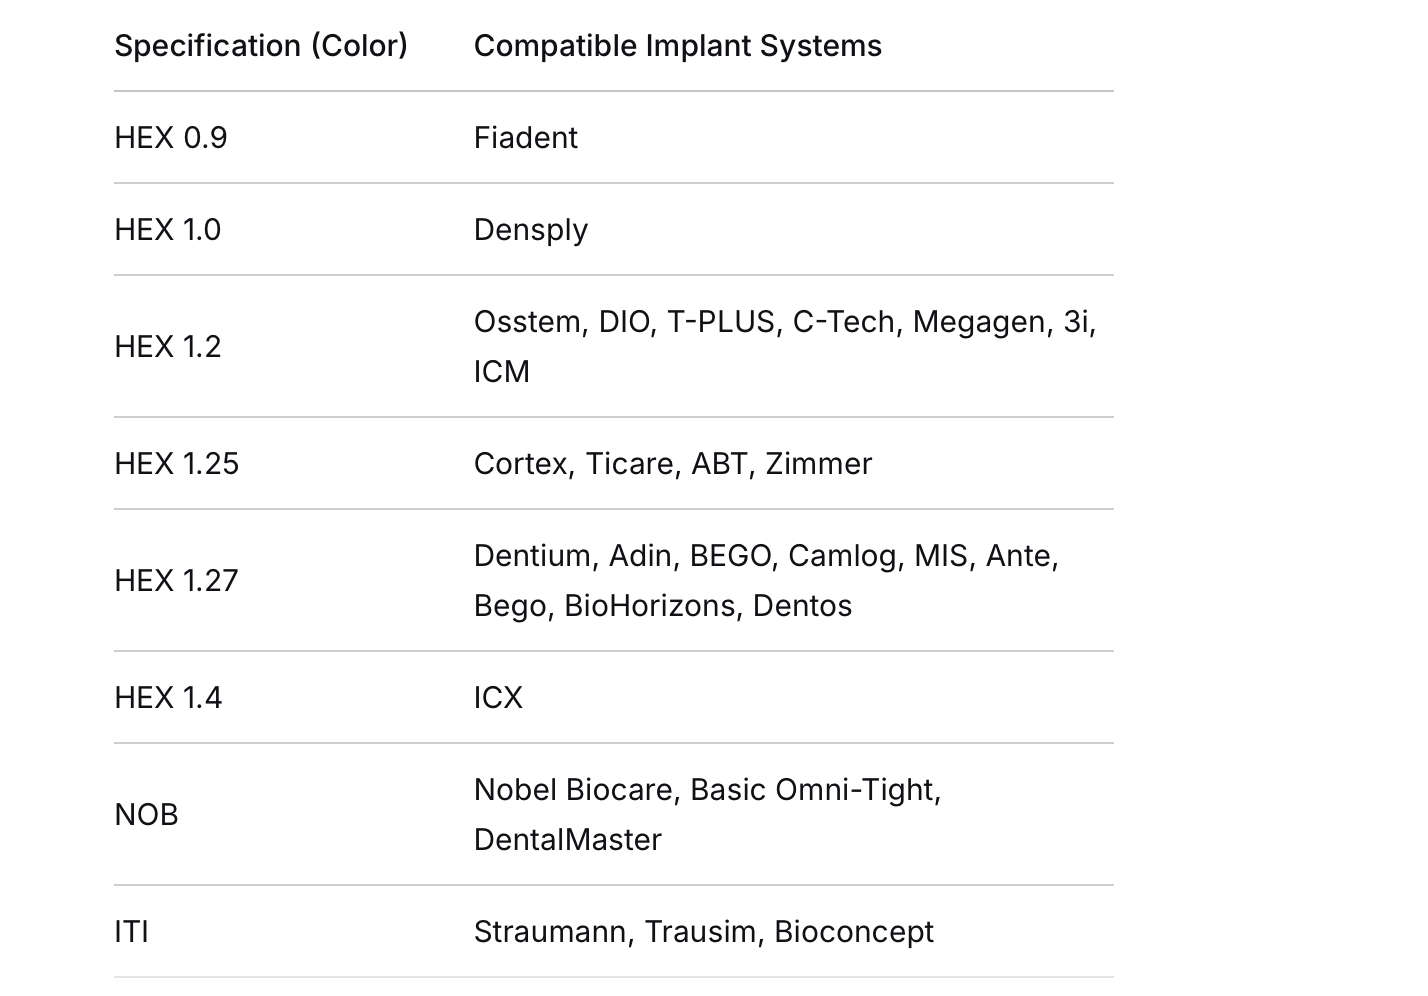Click the ICX implant system cell

click(x=498, y=698)
